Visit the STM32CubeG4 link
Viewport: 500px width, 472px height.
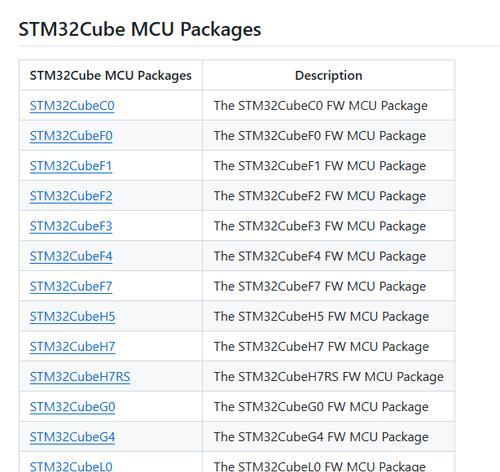click(72, 437)
